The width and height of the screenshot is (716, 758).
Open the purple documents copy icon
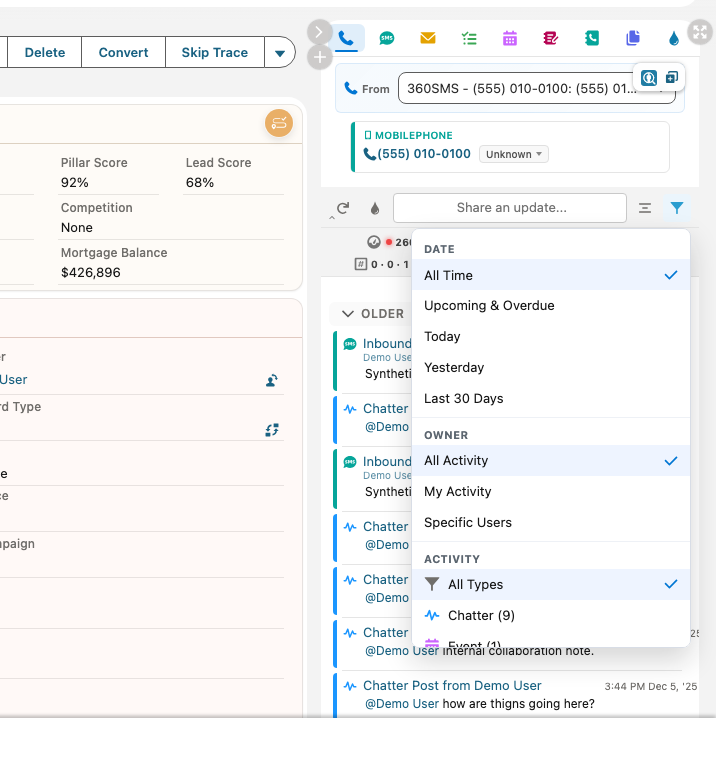[x=633, y=38]
